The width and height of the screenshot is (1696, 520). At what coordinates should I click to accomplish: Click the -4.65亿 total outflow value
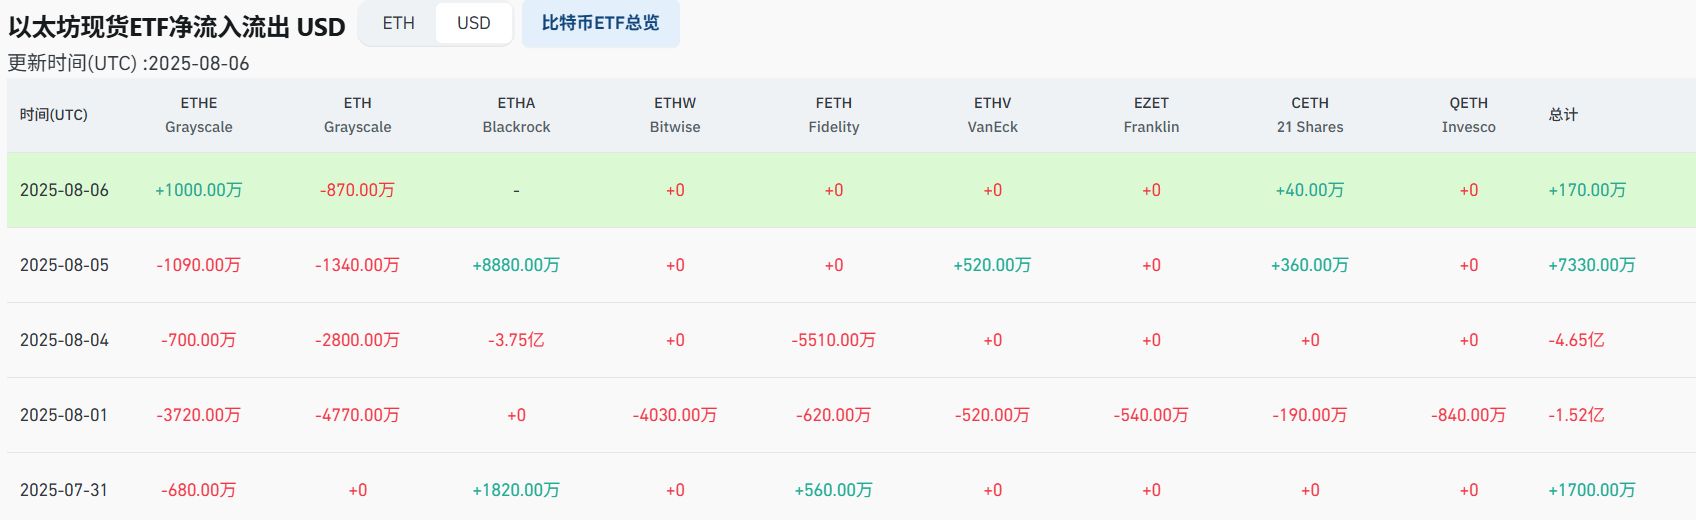pyautogui.click(x=1576, y=340)
